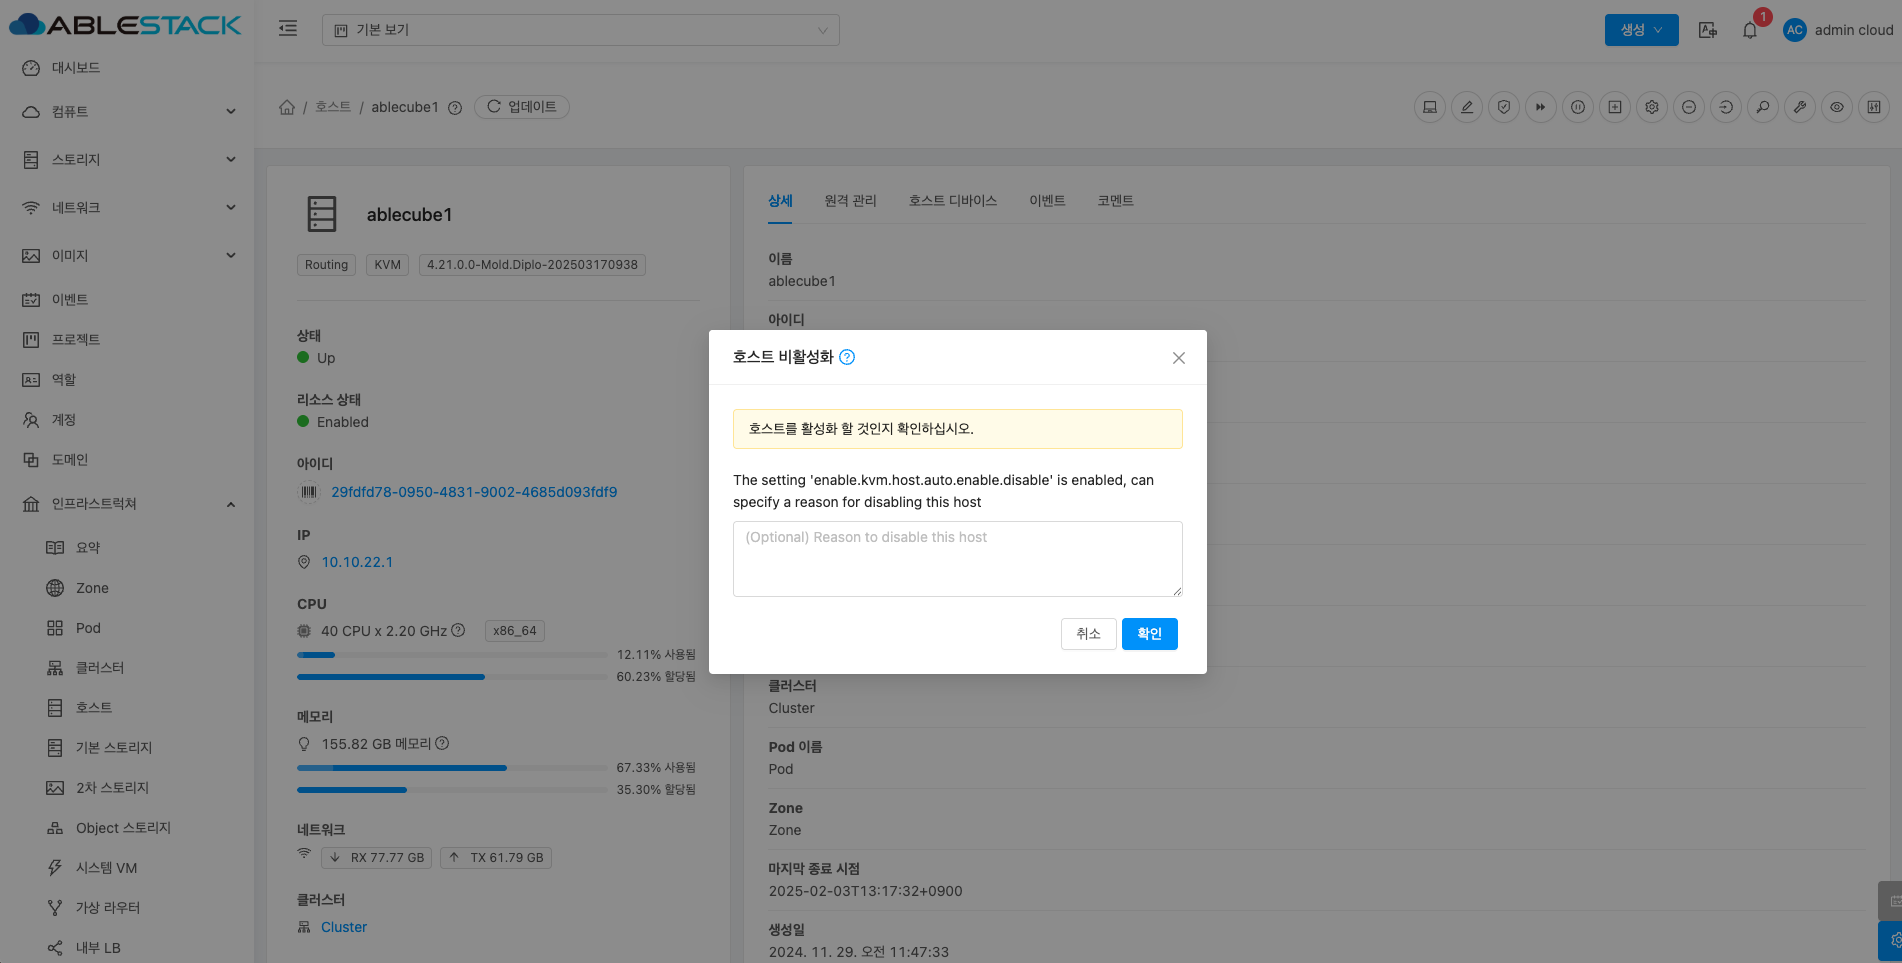Screen dimensions: 1902x963
Task: Toggle the sidebar collapse menu icon
Action: point(288,29)
